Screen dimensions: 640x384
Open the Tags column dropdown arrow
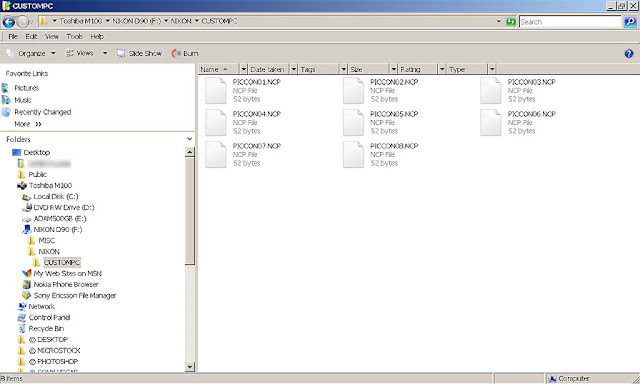(343, 69)
